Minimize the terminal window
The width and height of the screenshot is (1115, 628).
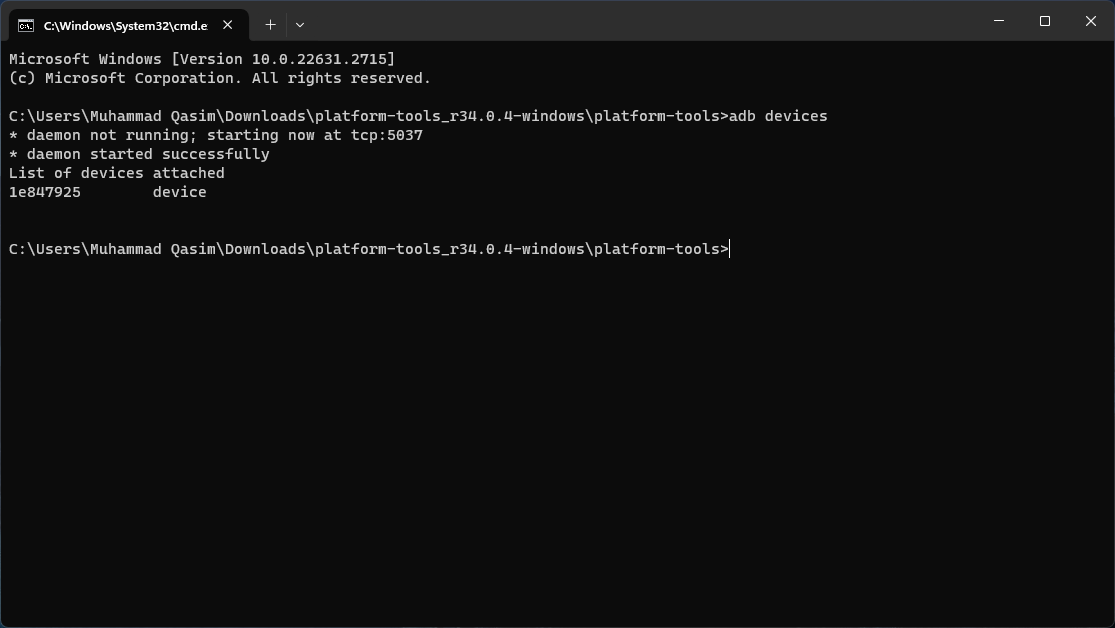pyautogui.click(x=999, y=21)
